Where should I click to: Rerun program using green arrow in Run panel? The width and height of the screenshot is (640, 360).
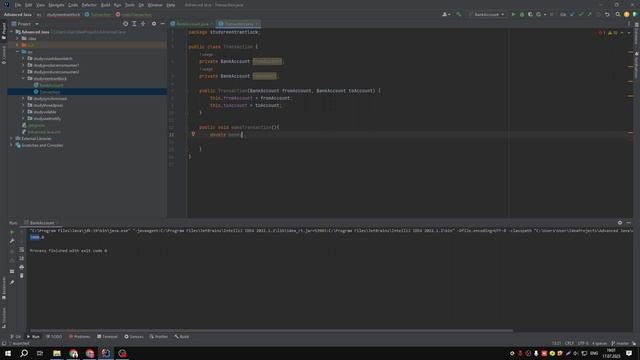pos(12,232)
